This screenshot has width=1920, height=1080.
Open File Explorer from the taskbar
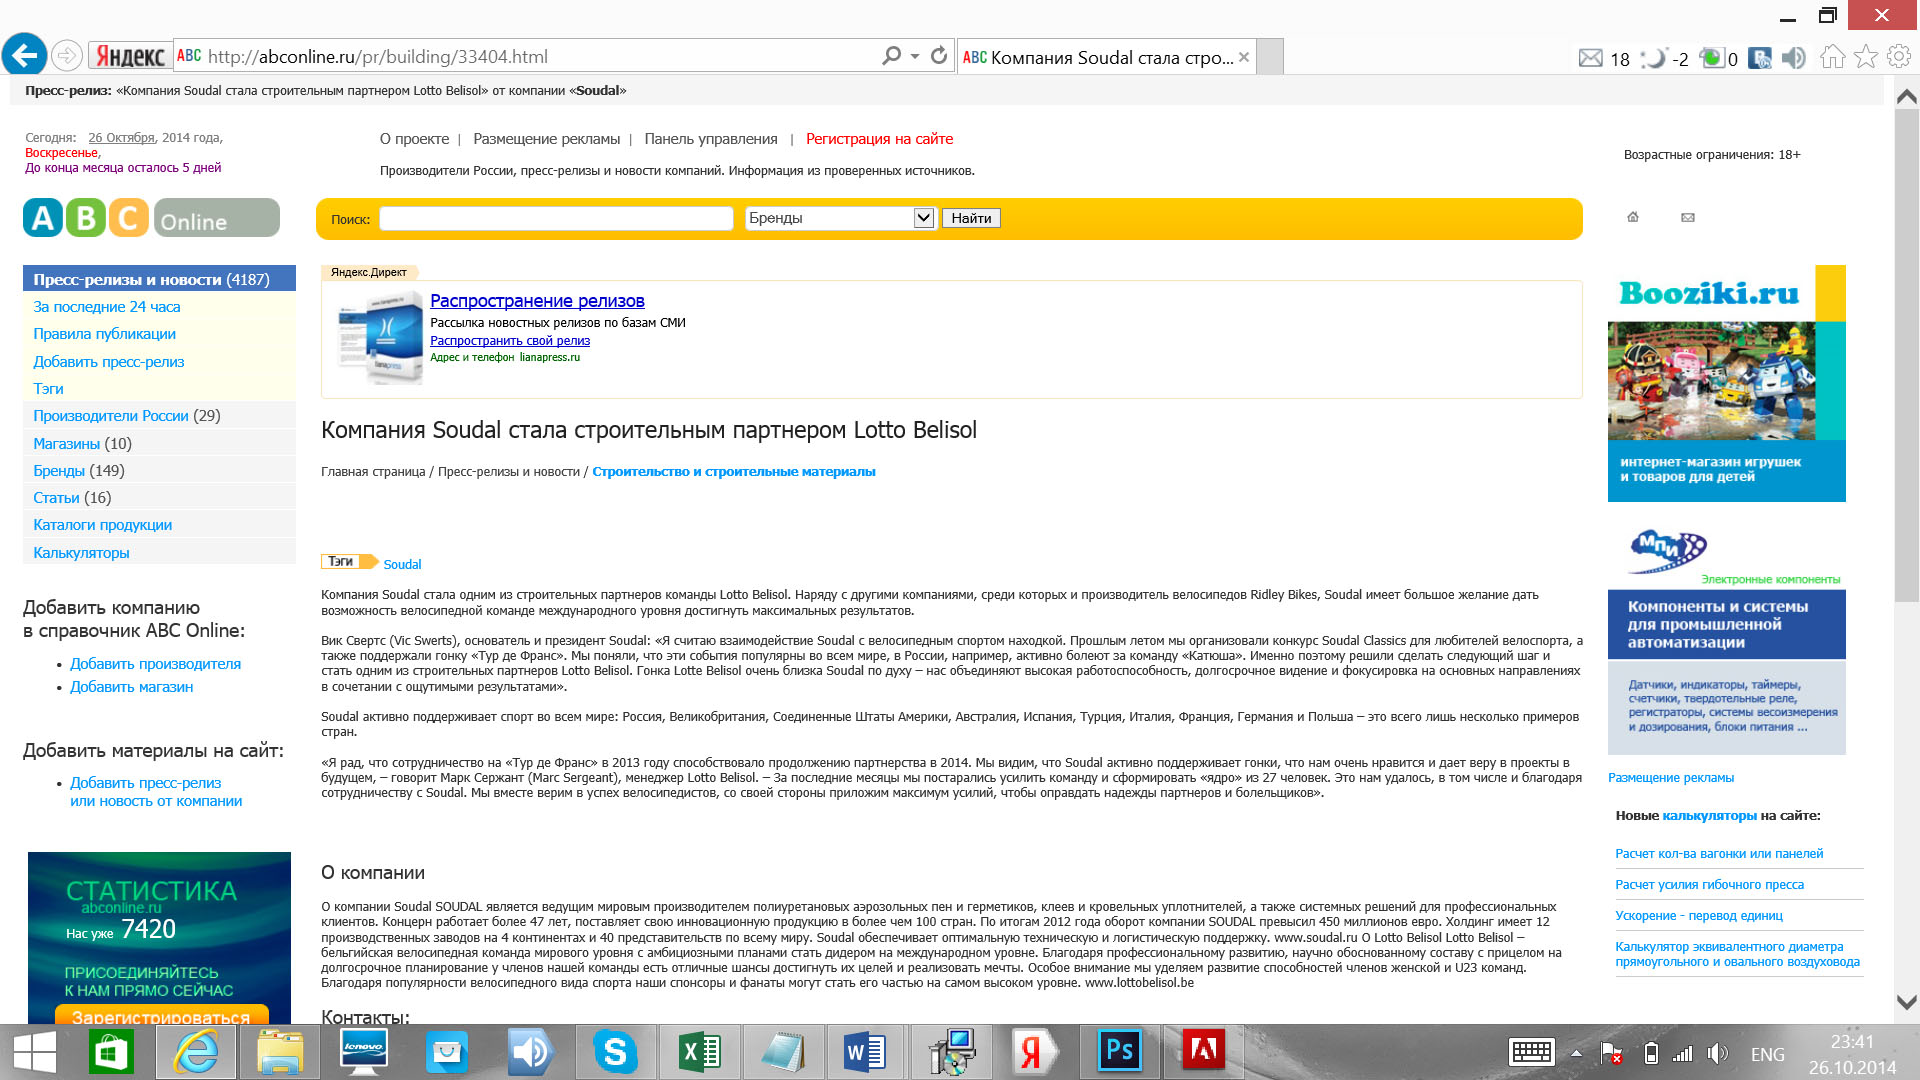click(x=280, y=1052)
